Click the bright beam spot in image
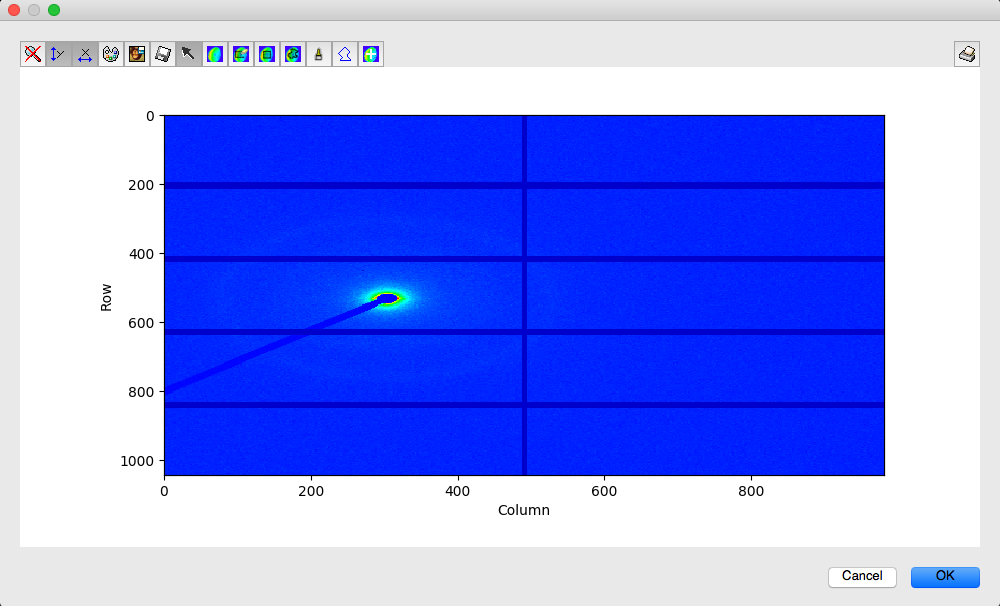Viewport: 1000px width, 606px height. point(387,298)
